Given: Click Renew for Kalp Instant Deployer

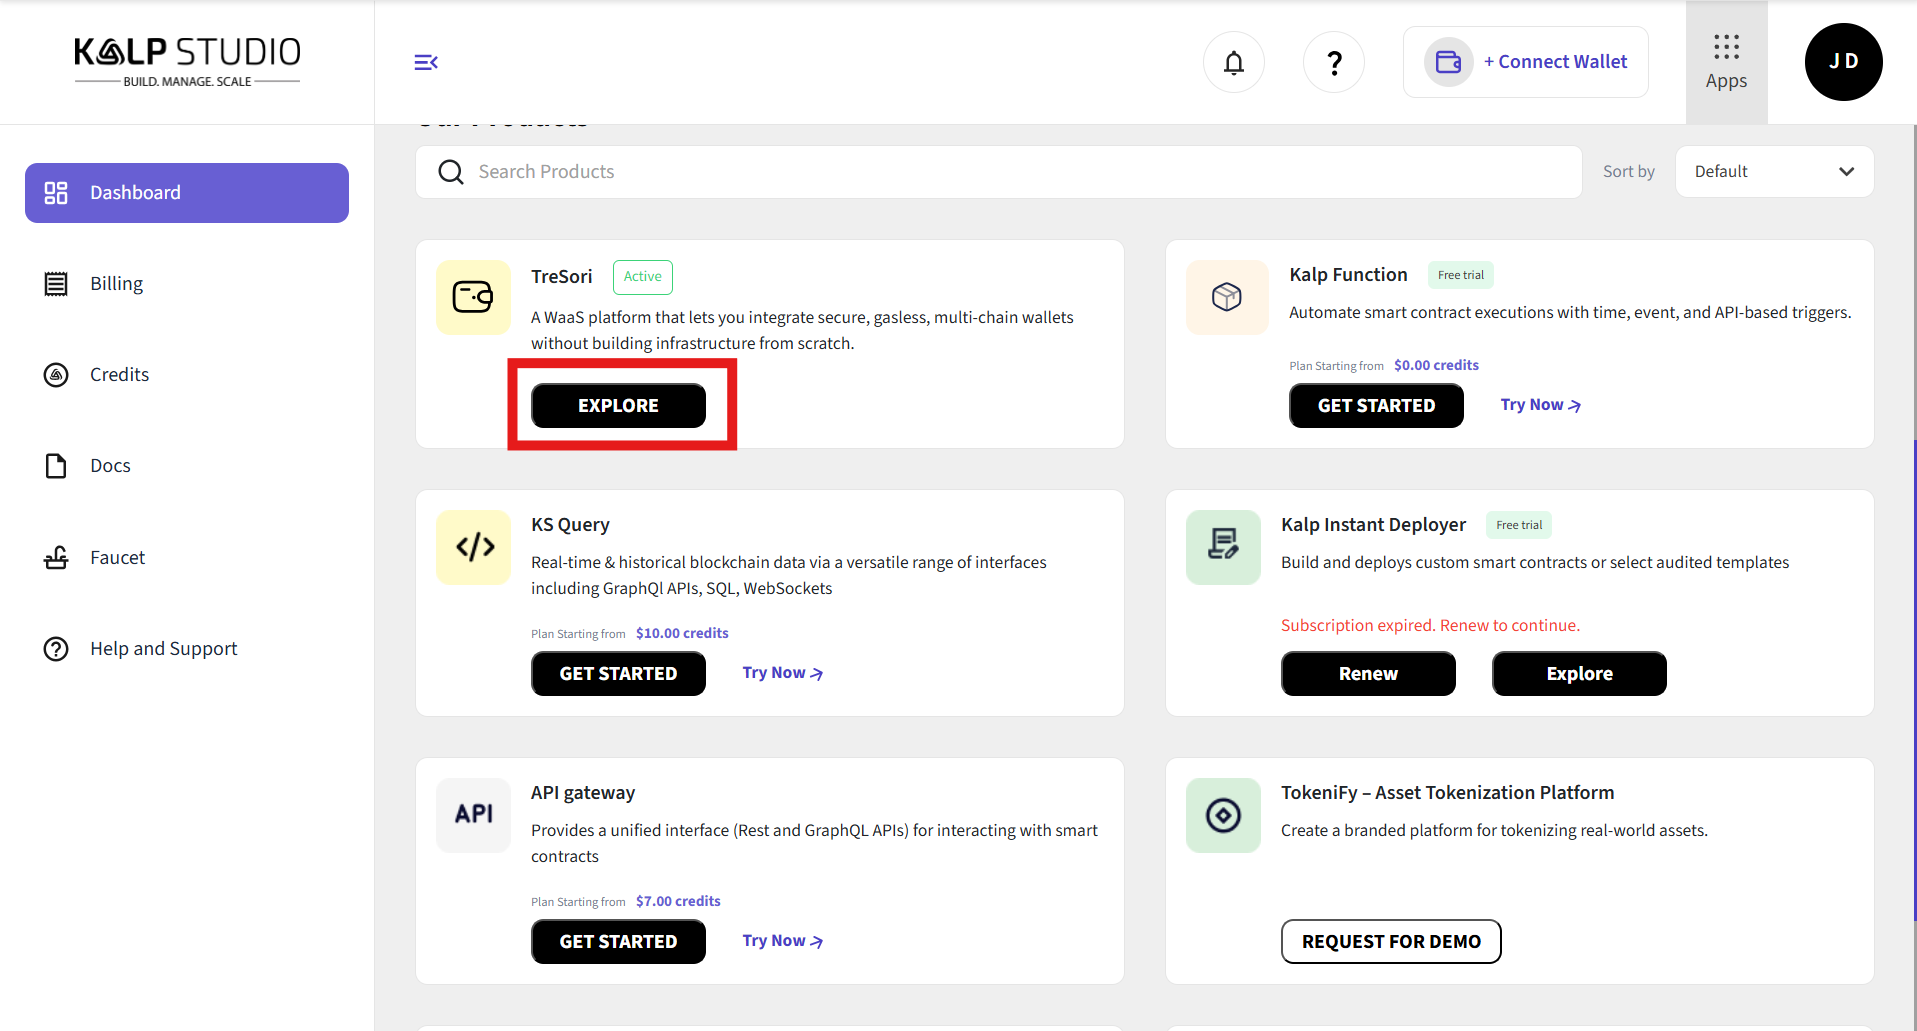Looking at the screenshot, I should coord(1367,674).
